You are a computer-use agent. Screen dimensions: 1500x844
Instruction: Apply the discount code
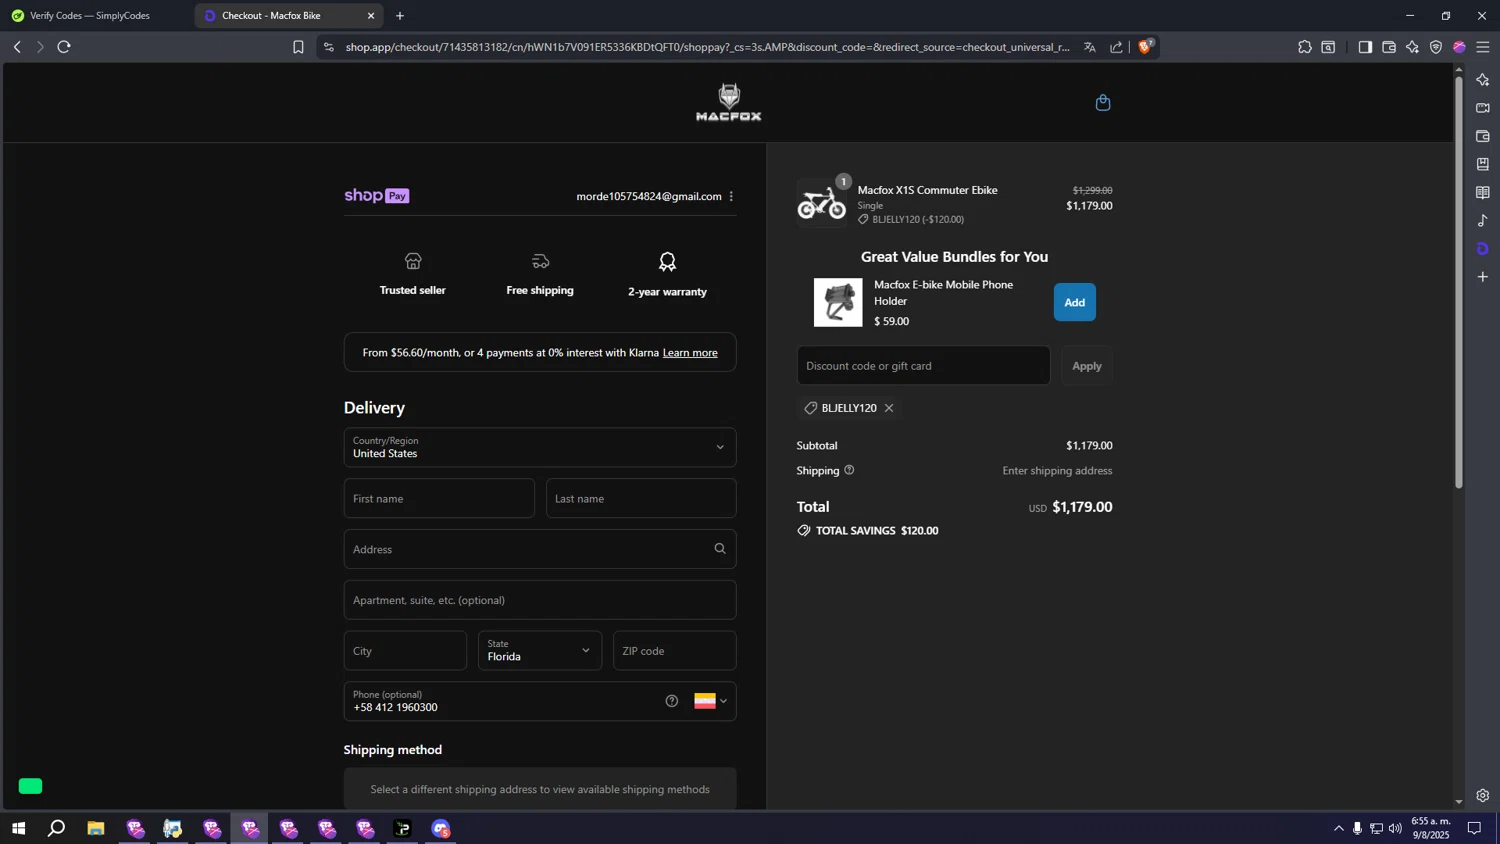click(1087, 365)
